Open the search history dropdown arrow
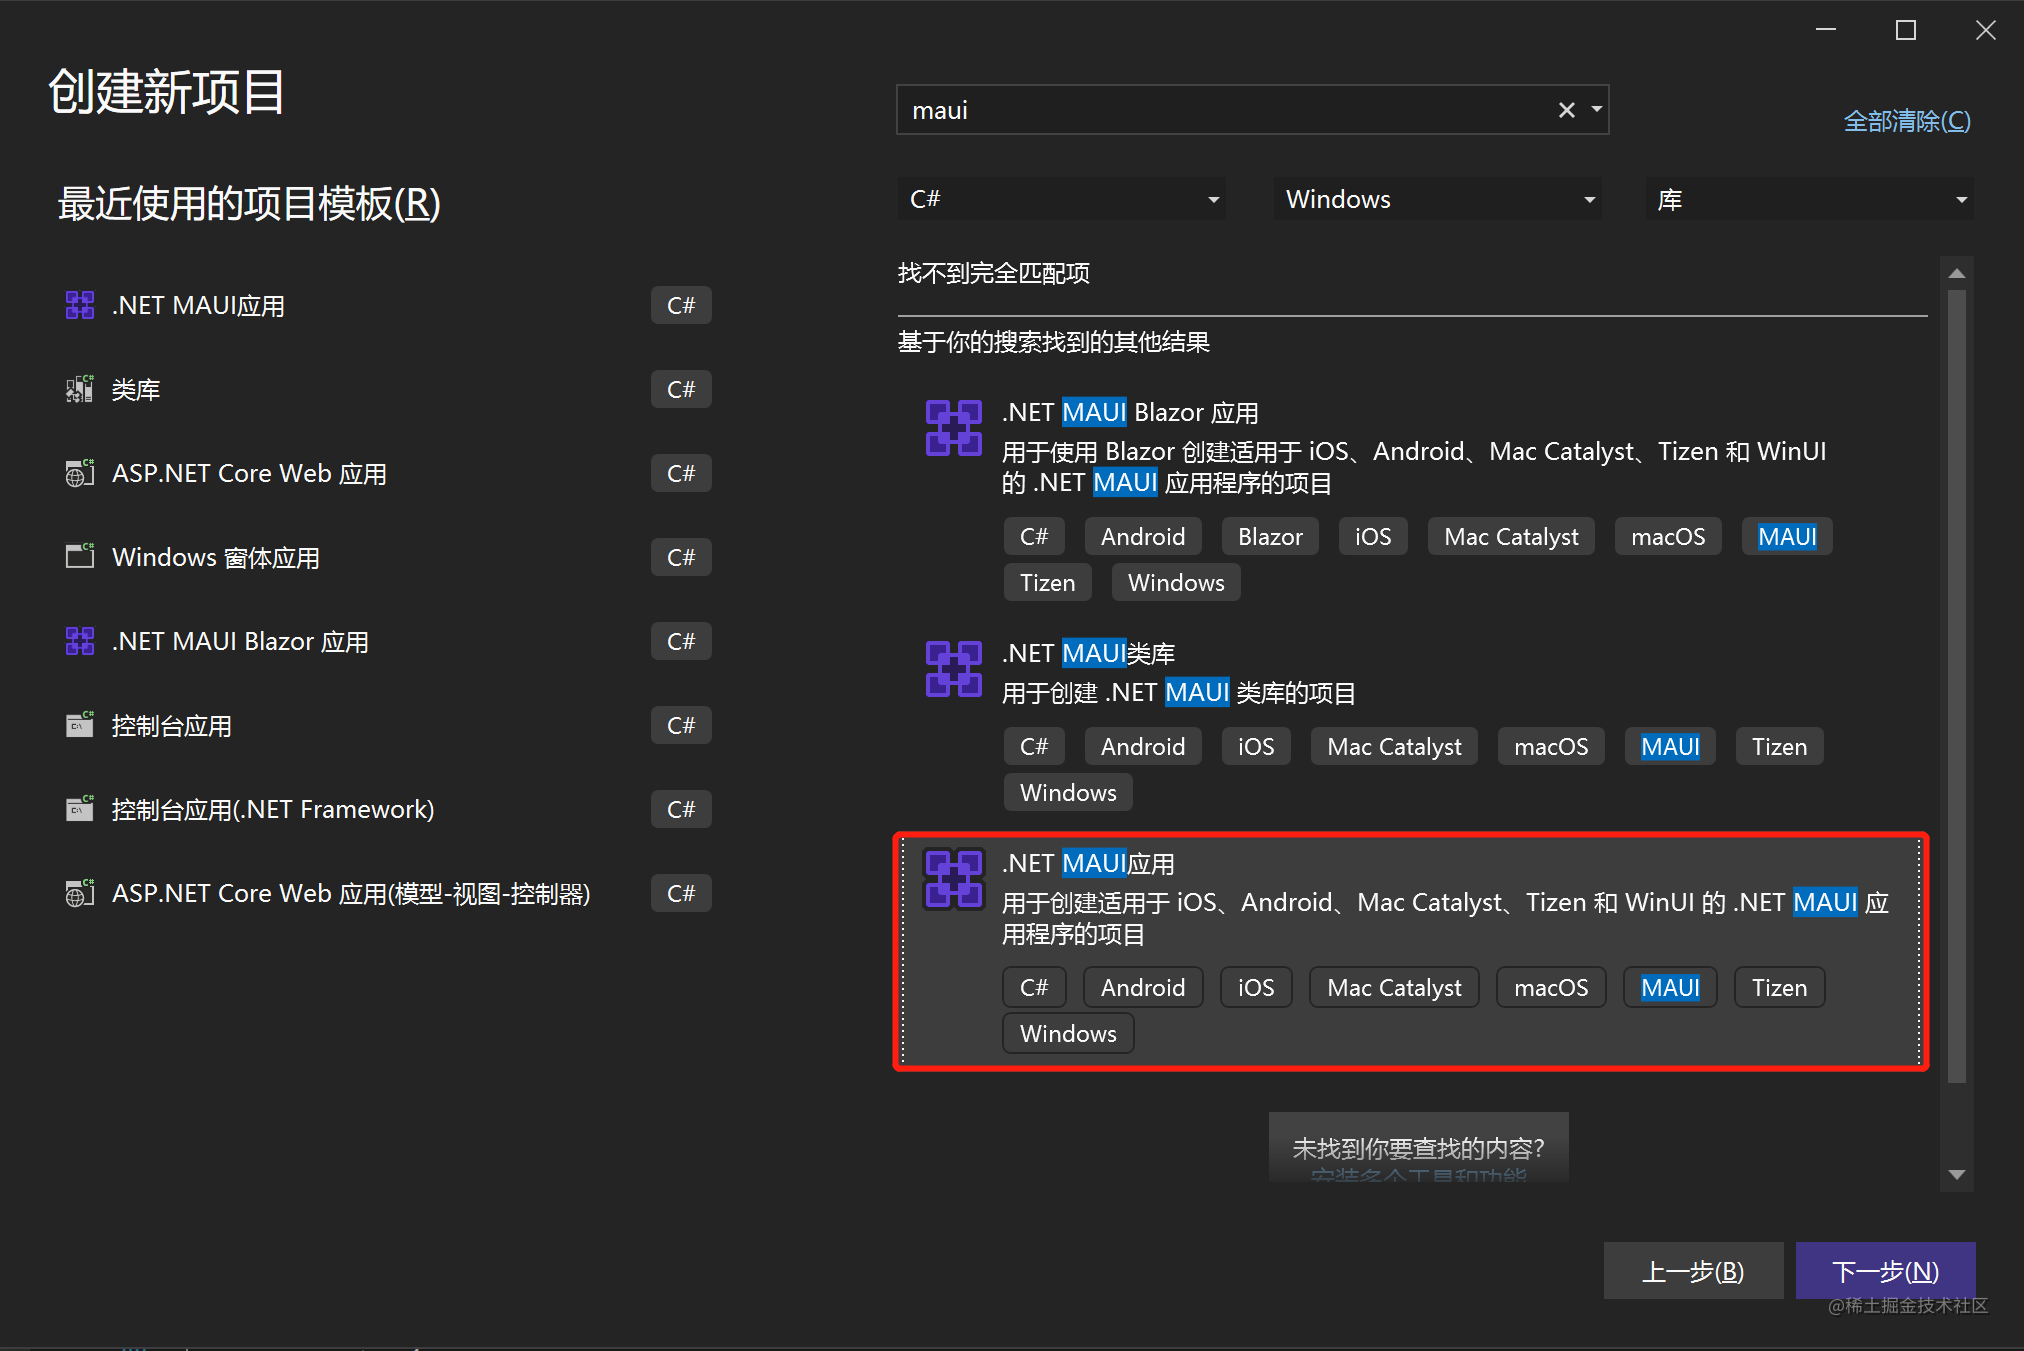Screen dimensions: 2024x1351 (1596, 109)
